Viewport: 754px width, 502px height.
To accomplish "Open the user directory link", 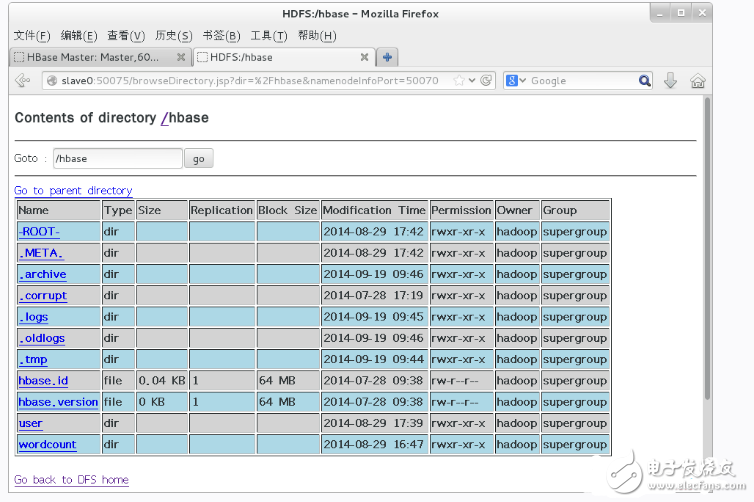I will 30,423.
